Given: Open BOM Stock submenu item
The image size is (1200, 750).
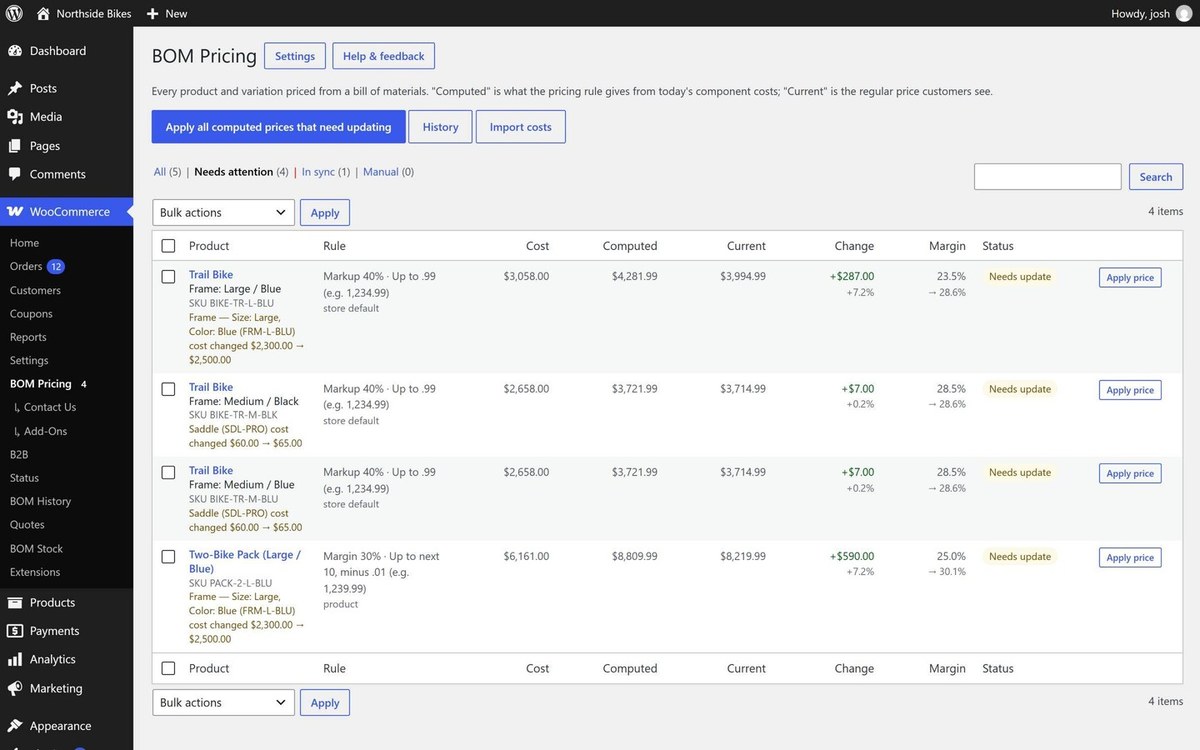Looking at the screenshot, I should tap(36, 549).
